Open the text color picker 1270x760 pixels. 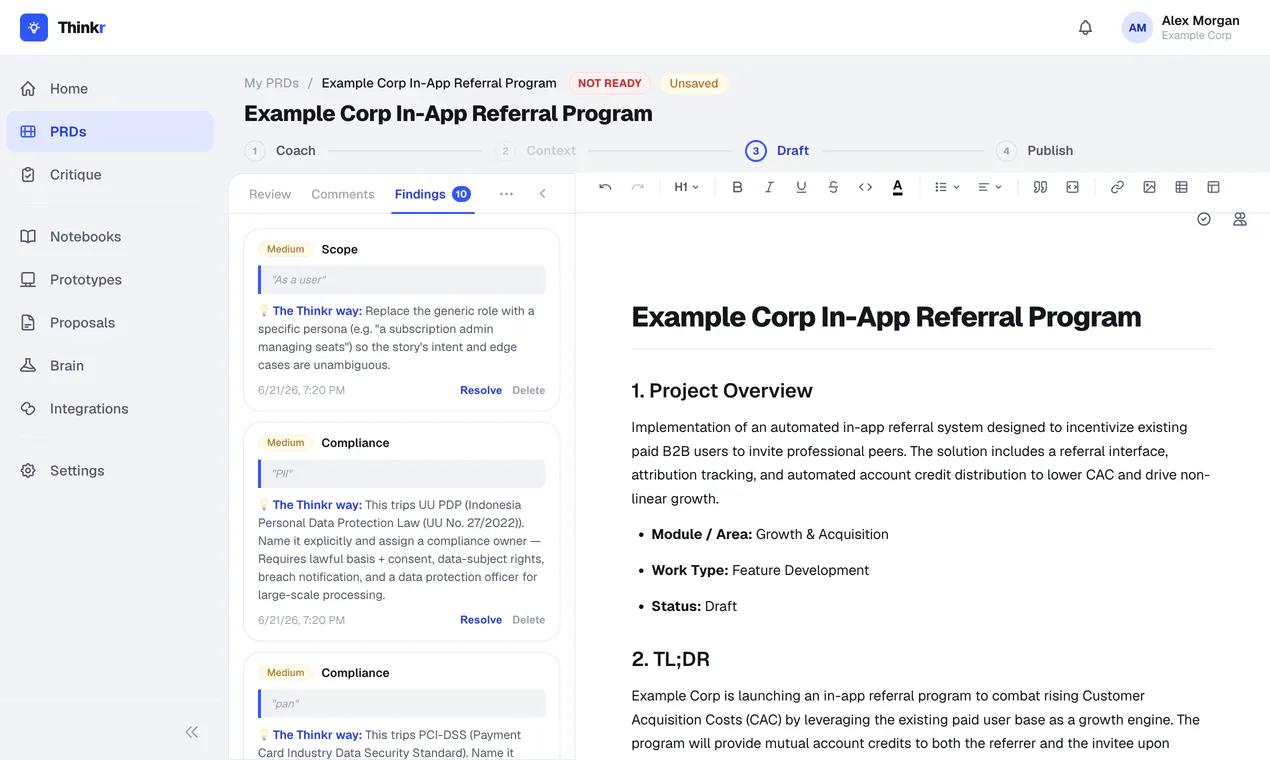click(897, 187)
